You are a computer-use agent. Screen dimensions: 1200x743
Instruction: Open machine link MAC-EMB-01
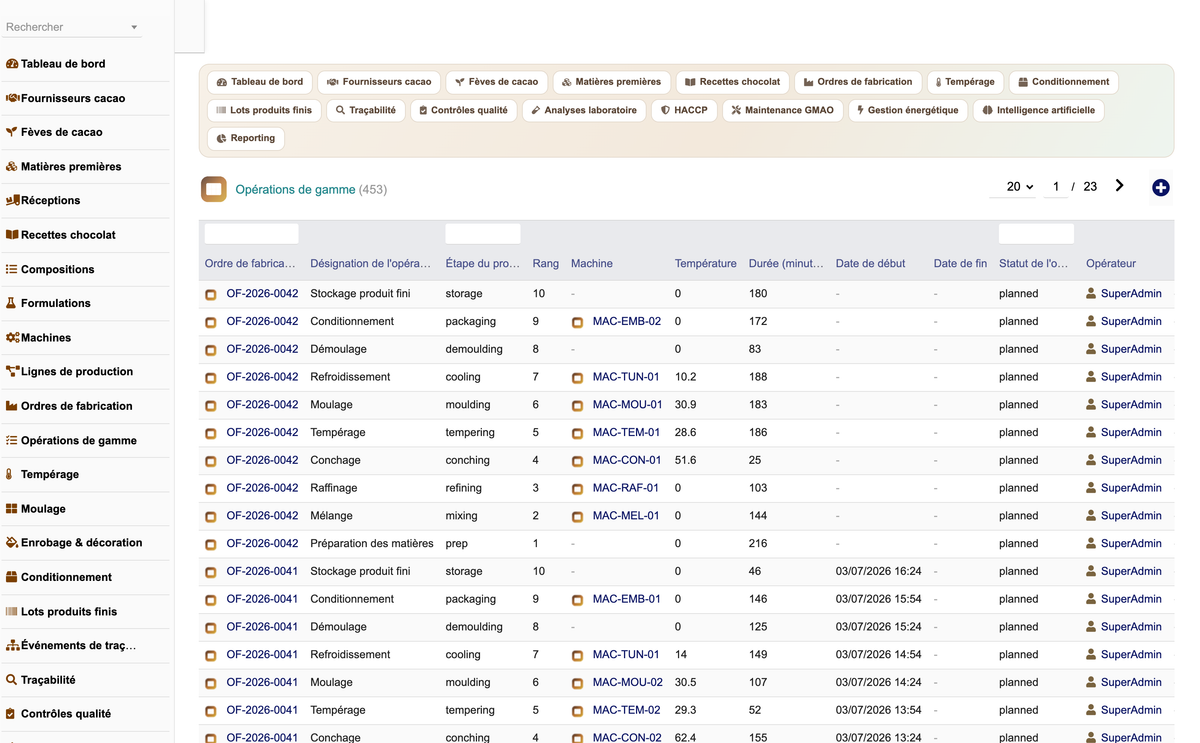point(626,600)
